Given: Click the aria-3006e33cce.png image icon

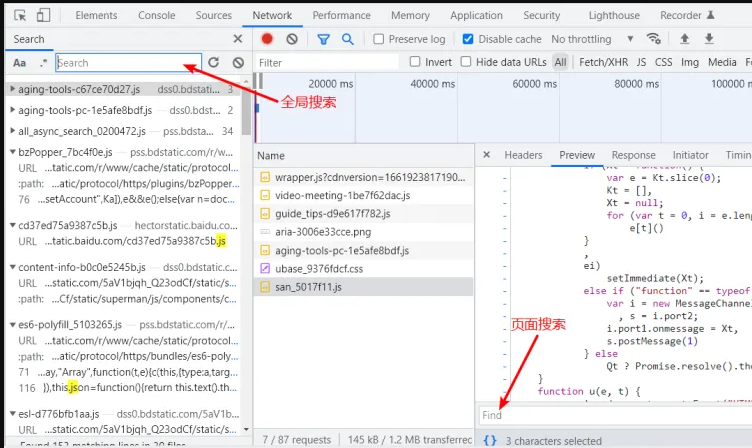Looking at the screenshot, I should tap(265, 232).
